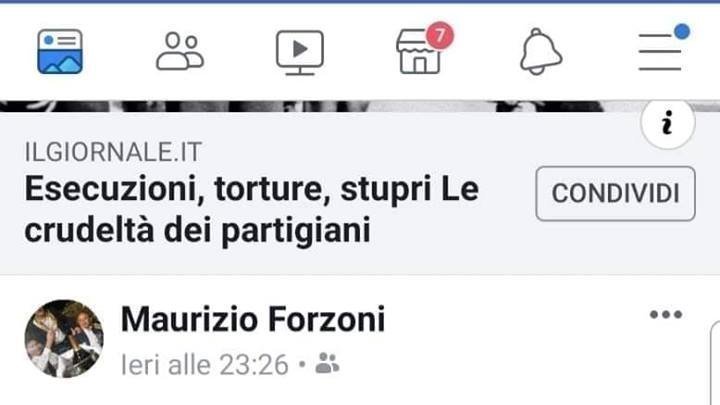Image resolution: width=720 pixels, height=405 pixels.
Task: Show article info via the i button
Action: click(668, 123)
